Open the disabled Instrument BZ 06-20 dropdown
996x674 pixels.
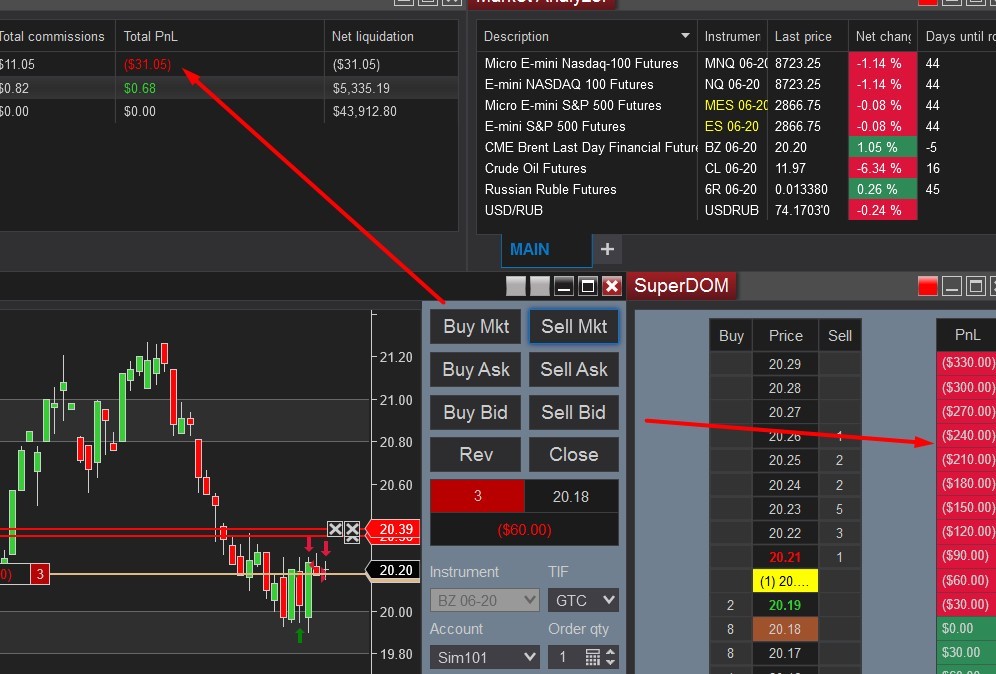(x=485, y=600)
